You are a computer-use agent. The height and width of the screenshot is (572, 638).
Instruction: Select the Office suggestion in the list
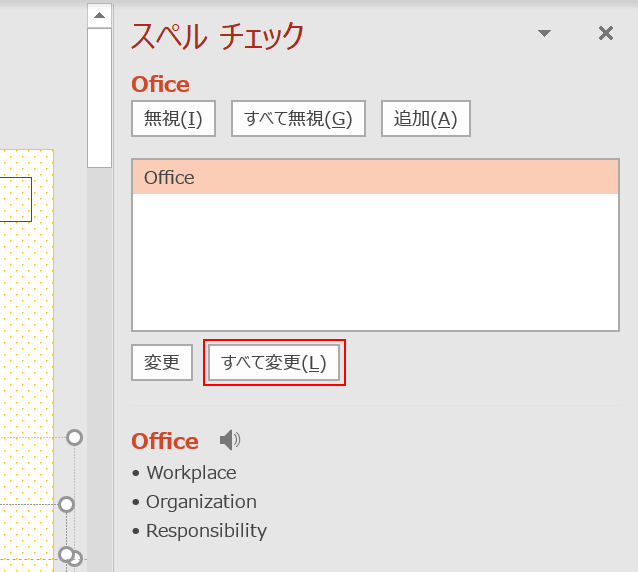pos(375,177)
